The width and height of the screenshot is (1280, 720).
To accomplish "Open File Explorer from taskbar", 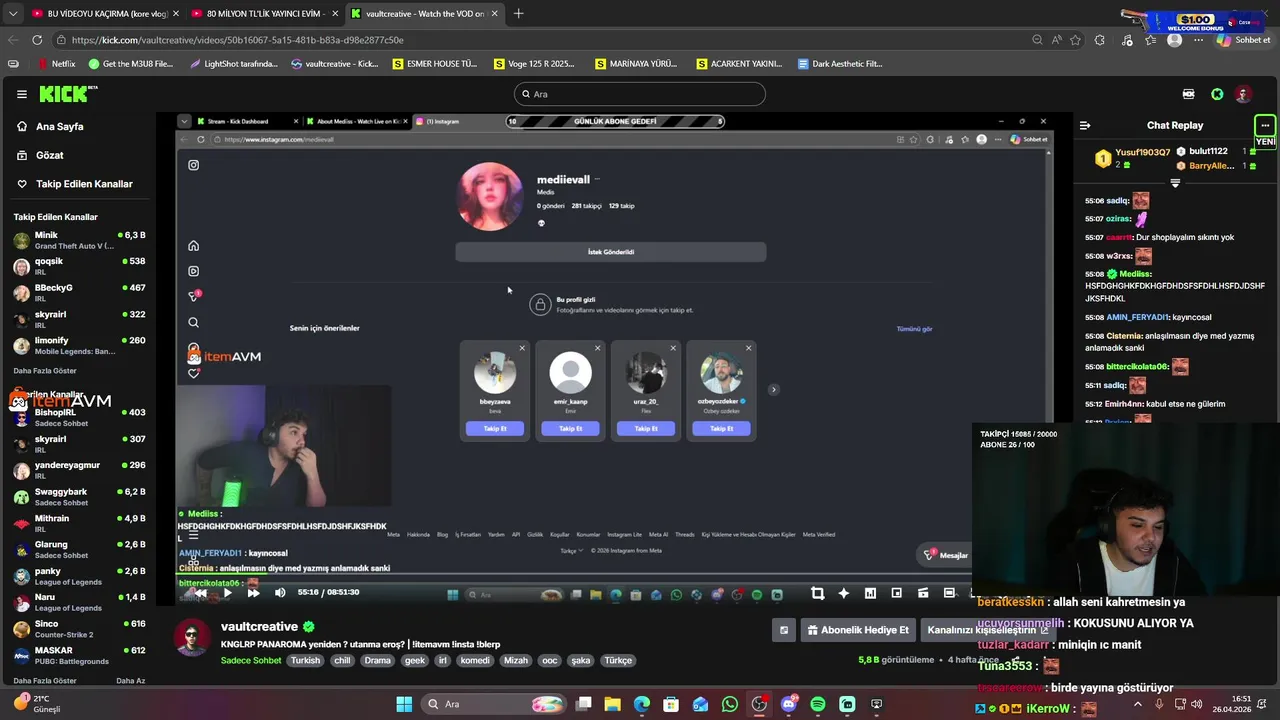I will click(613, 704).
